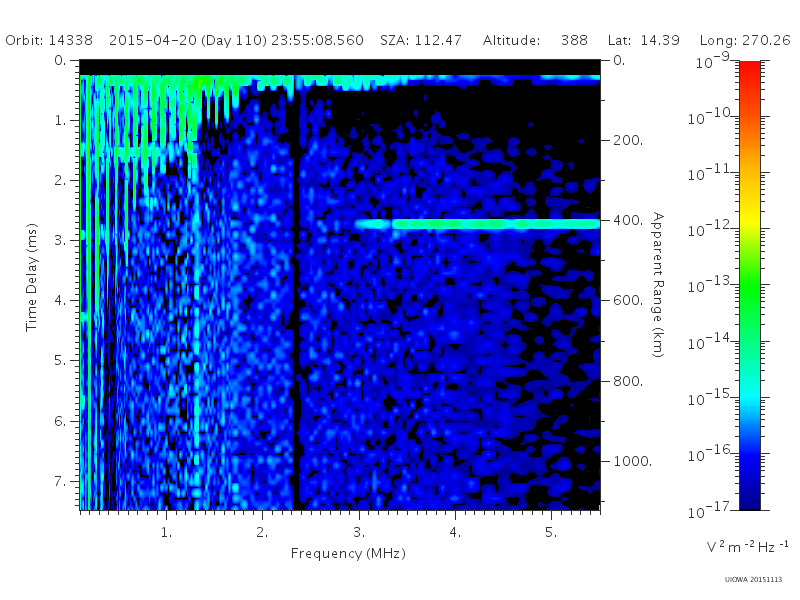Screen dimensions: 800x600
Task: Click the bright cyan horizontal echo trace near 400 km
Action: click(478, 224)
